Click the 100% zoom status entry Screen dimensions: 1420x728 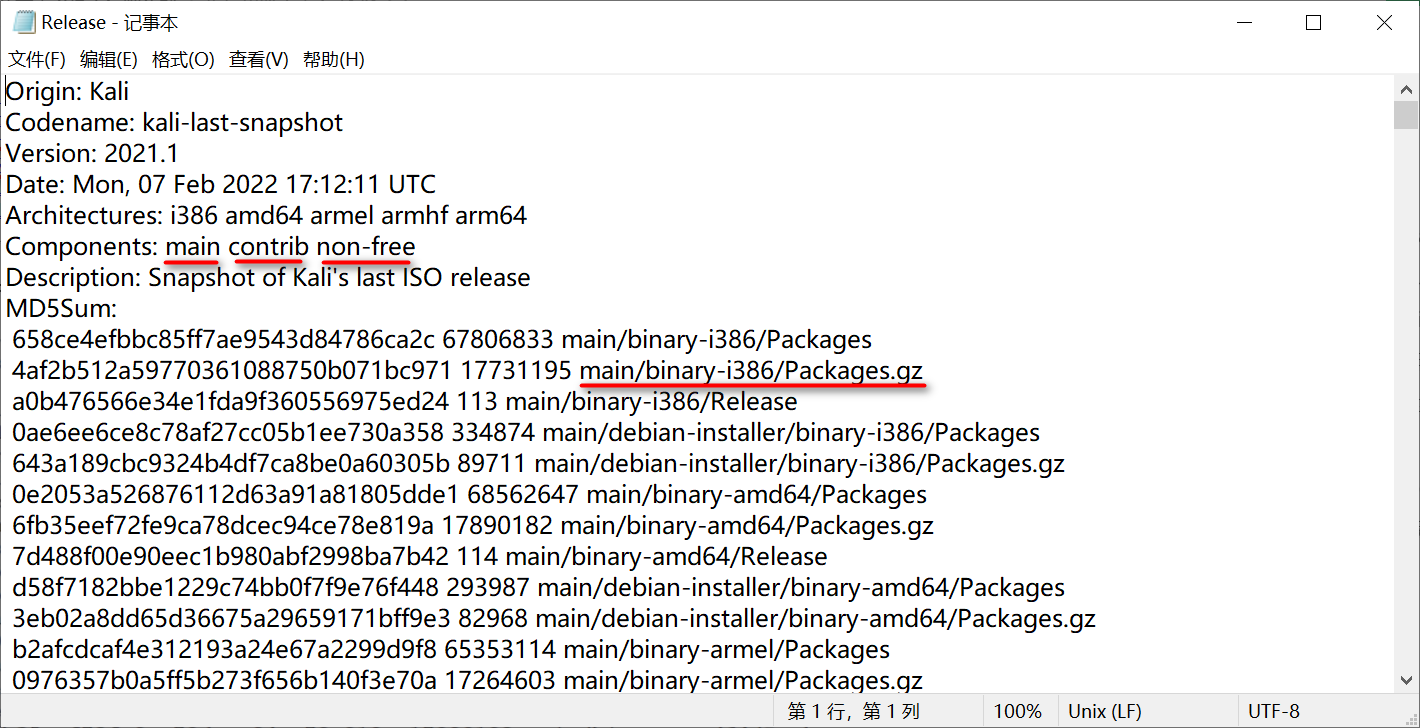1019,711
